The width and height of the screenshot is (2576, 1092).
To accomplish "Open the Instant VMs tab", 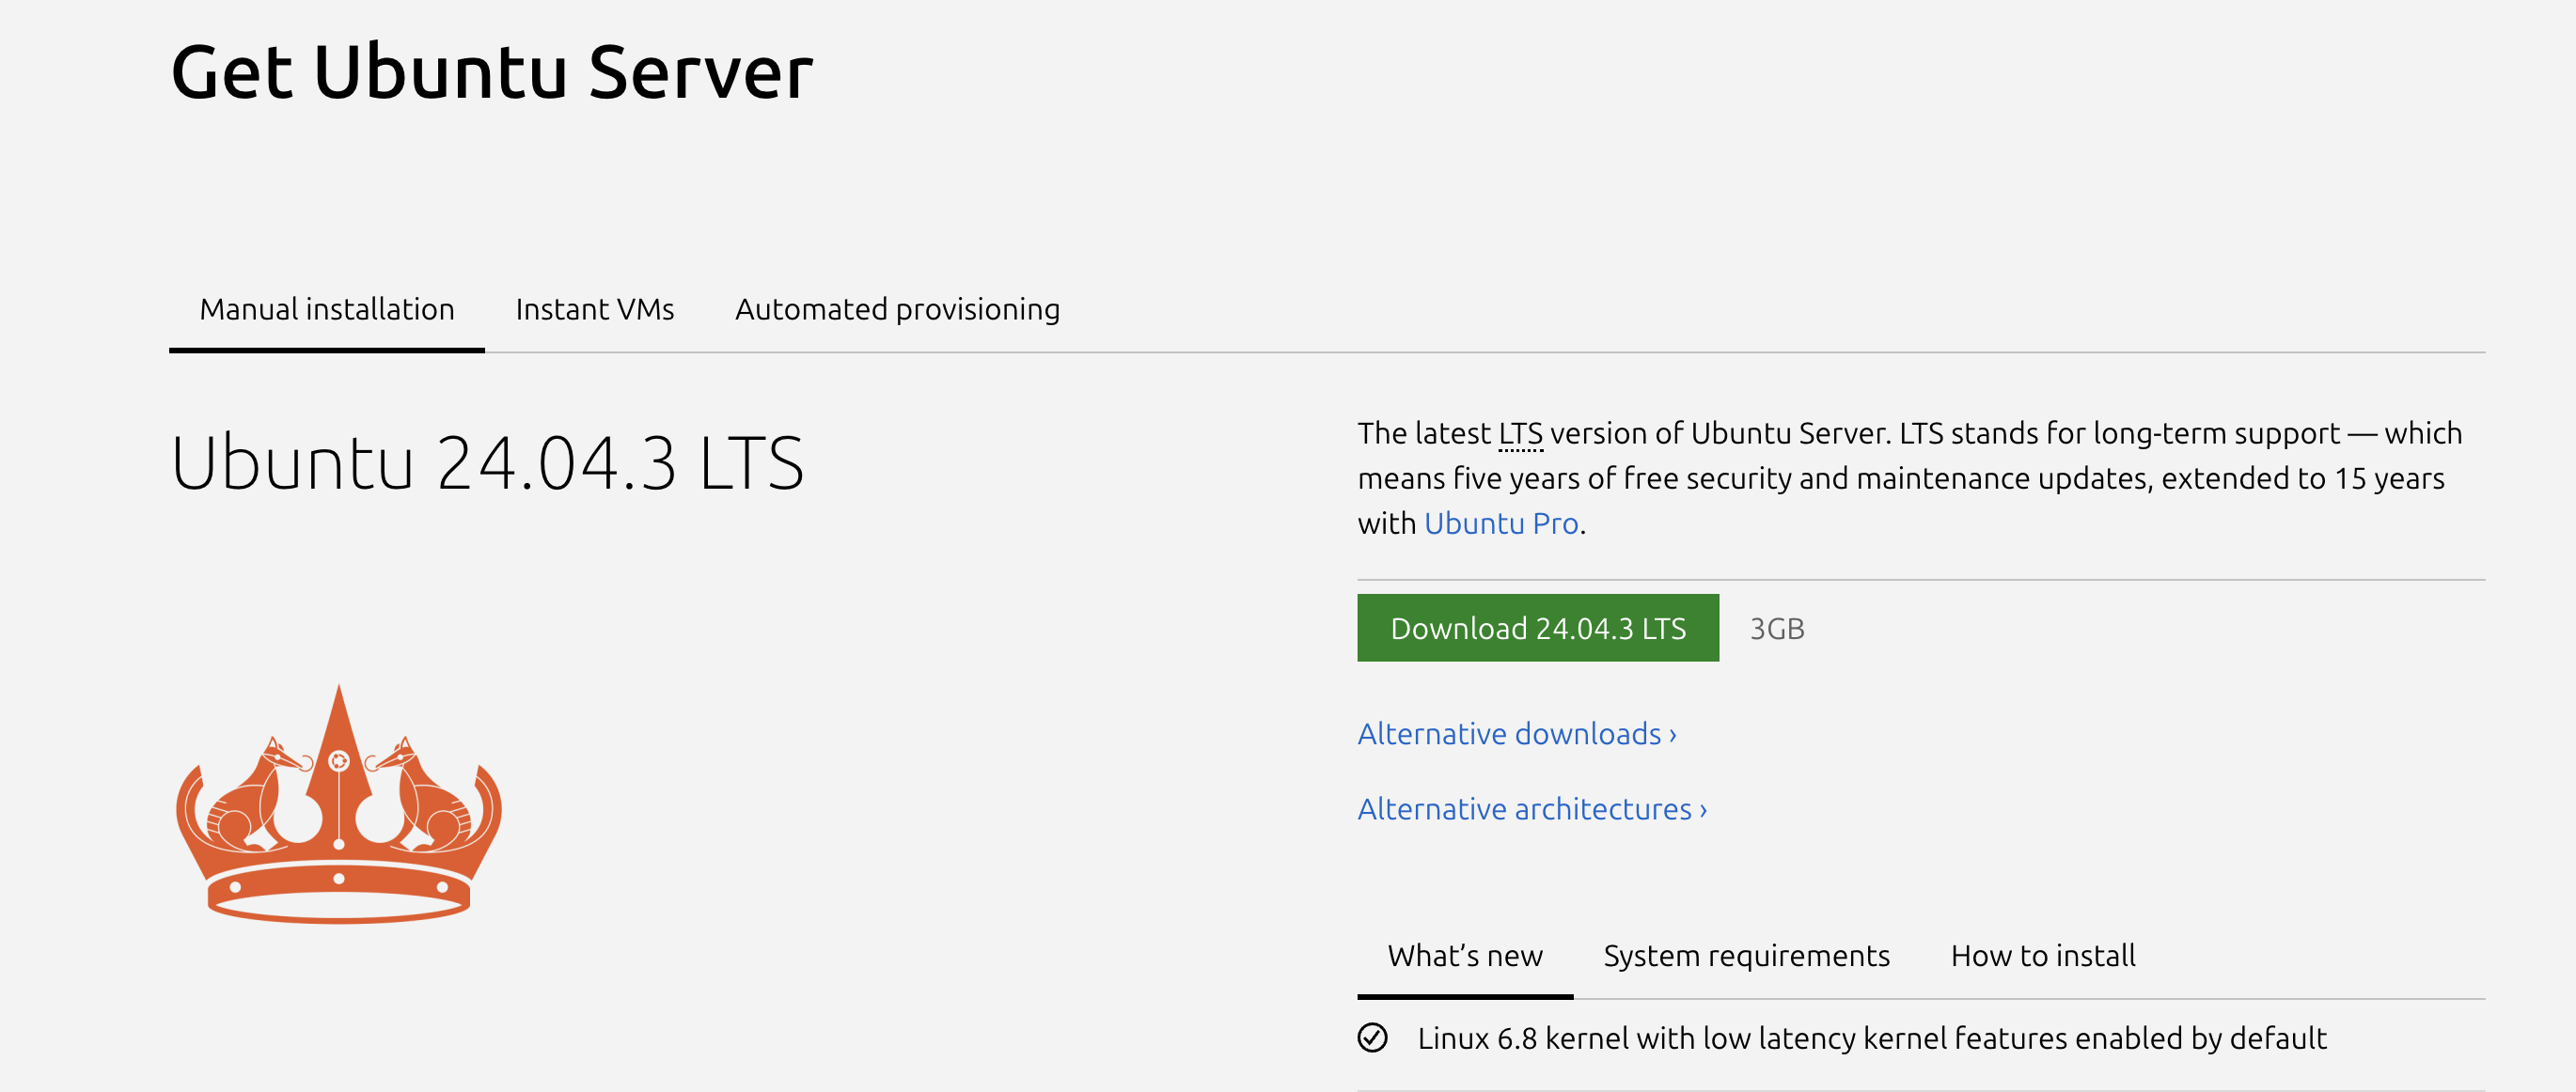I will coord(594,310).
